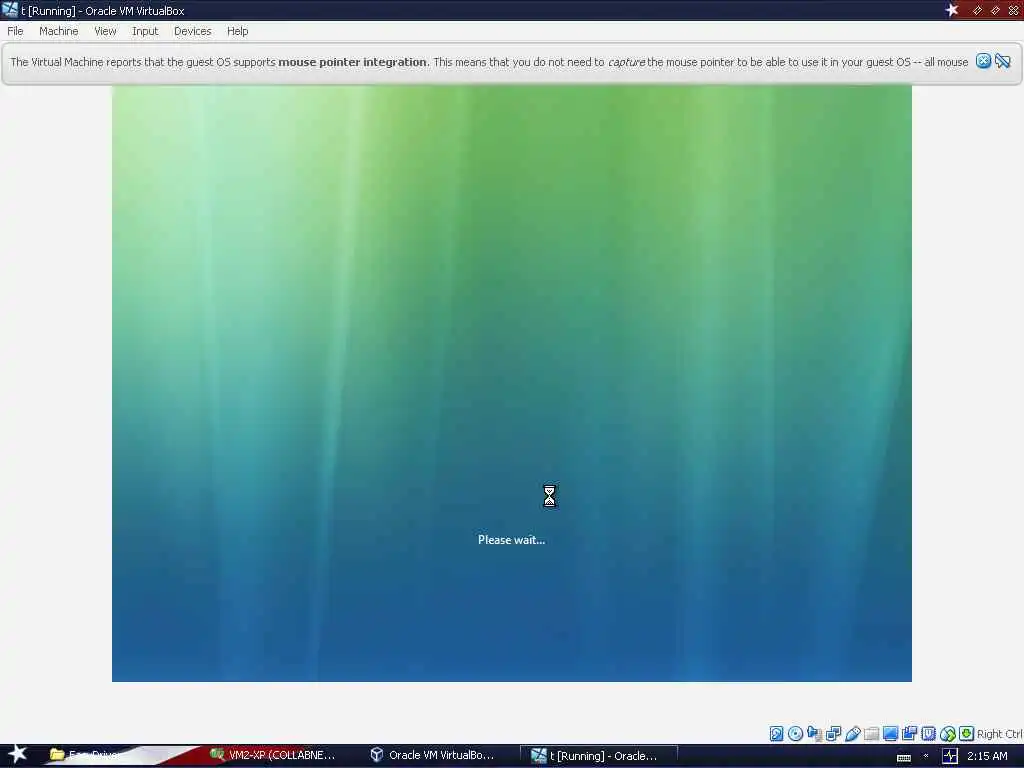1024x768 pixels.
Task: Click the Right Ctrl host key label
Action: (x=1000, y=733)
